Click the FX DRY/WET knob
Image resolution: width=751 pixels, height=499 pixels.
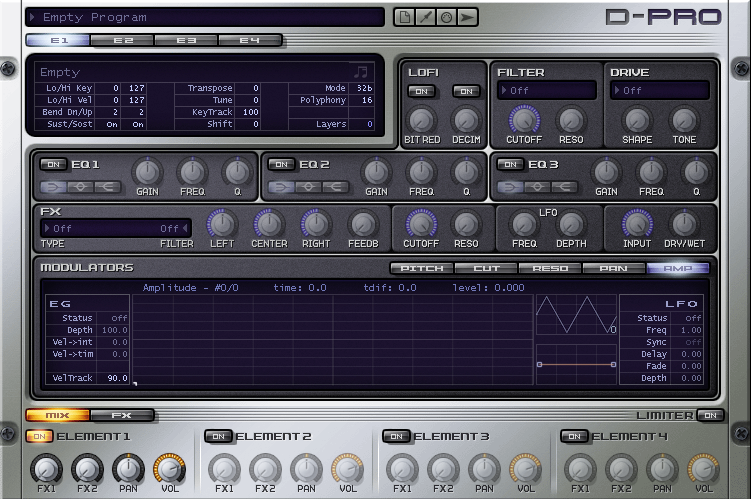pos(684,224)
